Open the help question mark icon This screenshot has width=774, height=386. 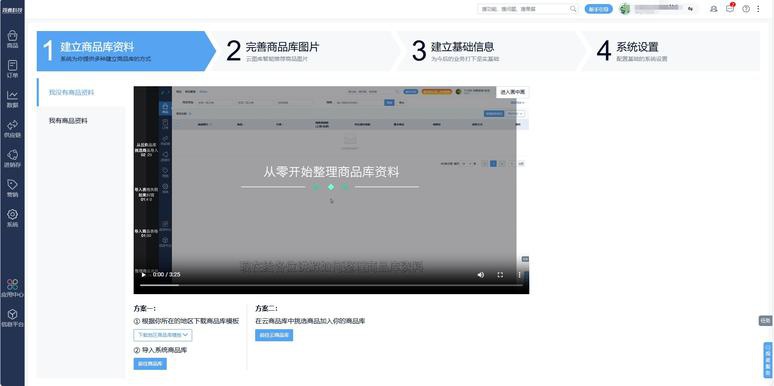(x=746, y=9)
